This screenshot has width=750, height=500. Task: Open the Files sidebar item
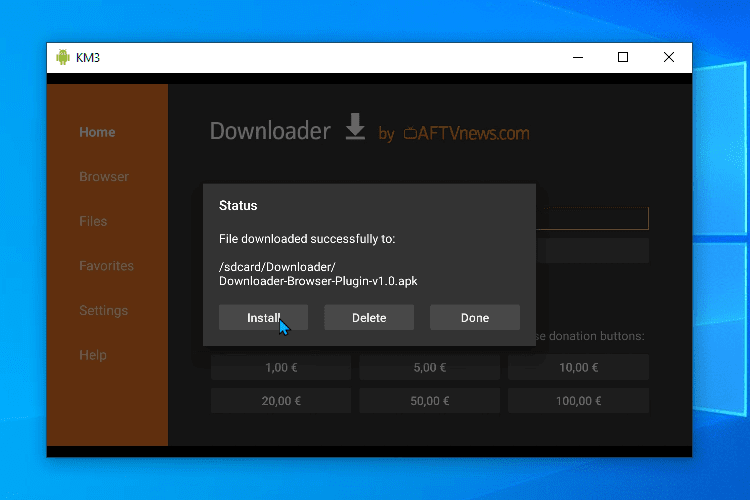(x=93, y=221)
